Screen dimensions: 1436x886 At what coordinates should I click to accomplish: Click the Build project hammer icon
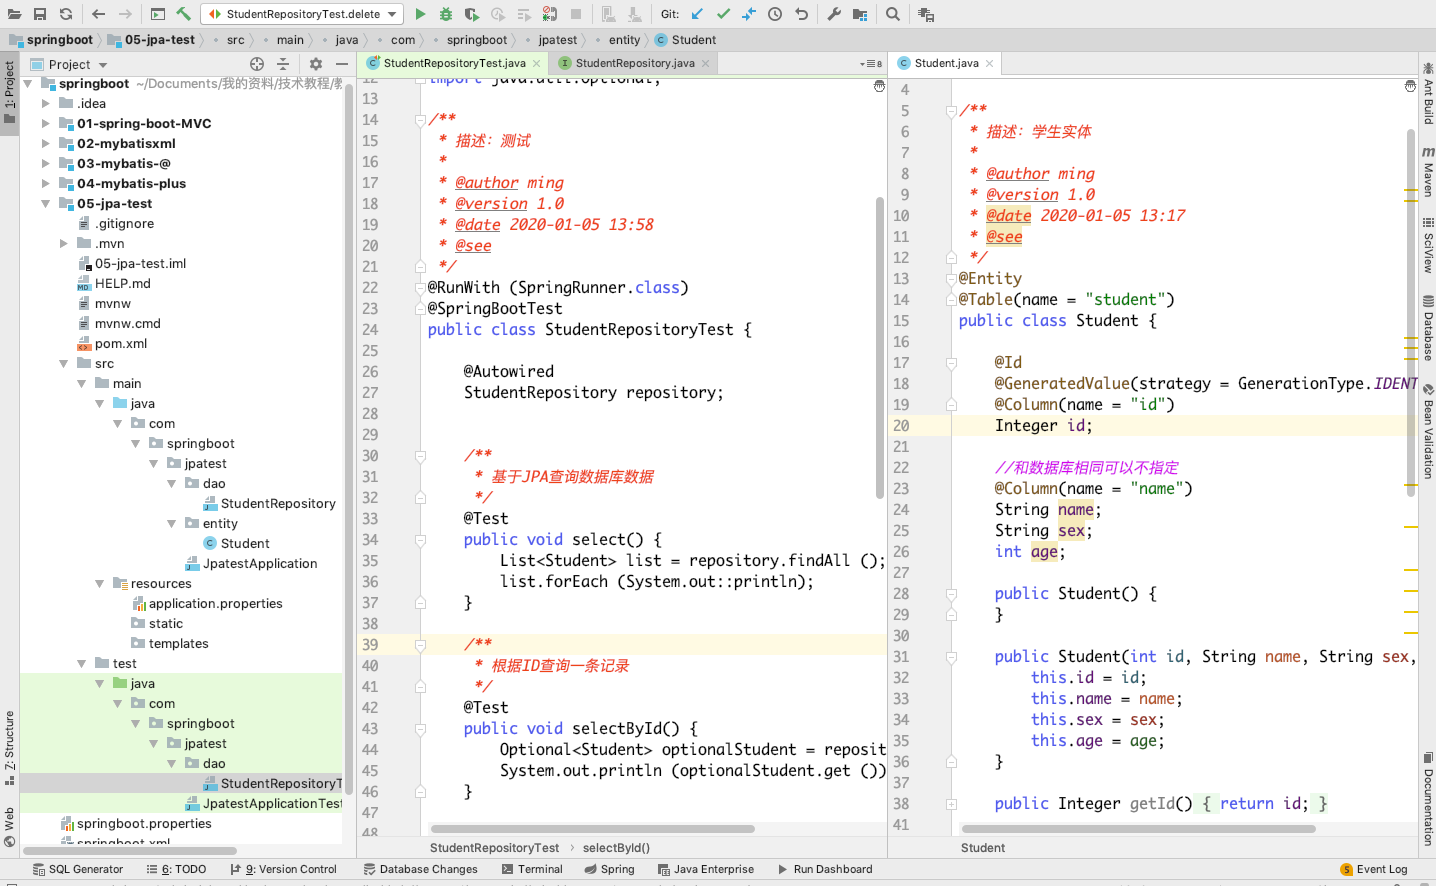pyautogui.click(x=184, y=14)
